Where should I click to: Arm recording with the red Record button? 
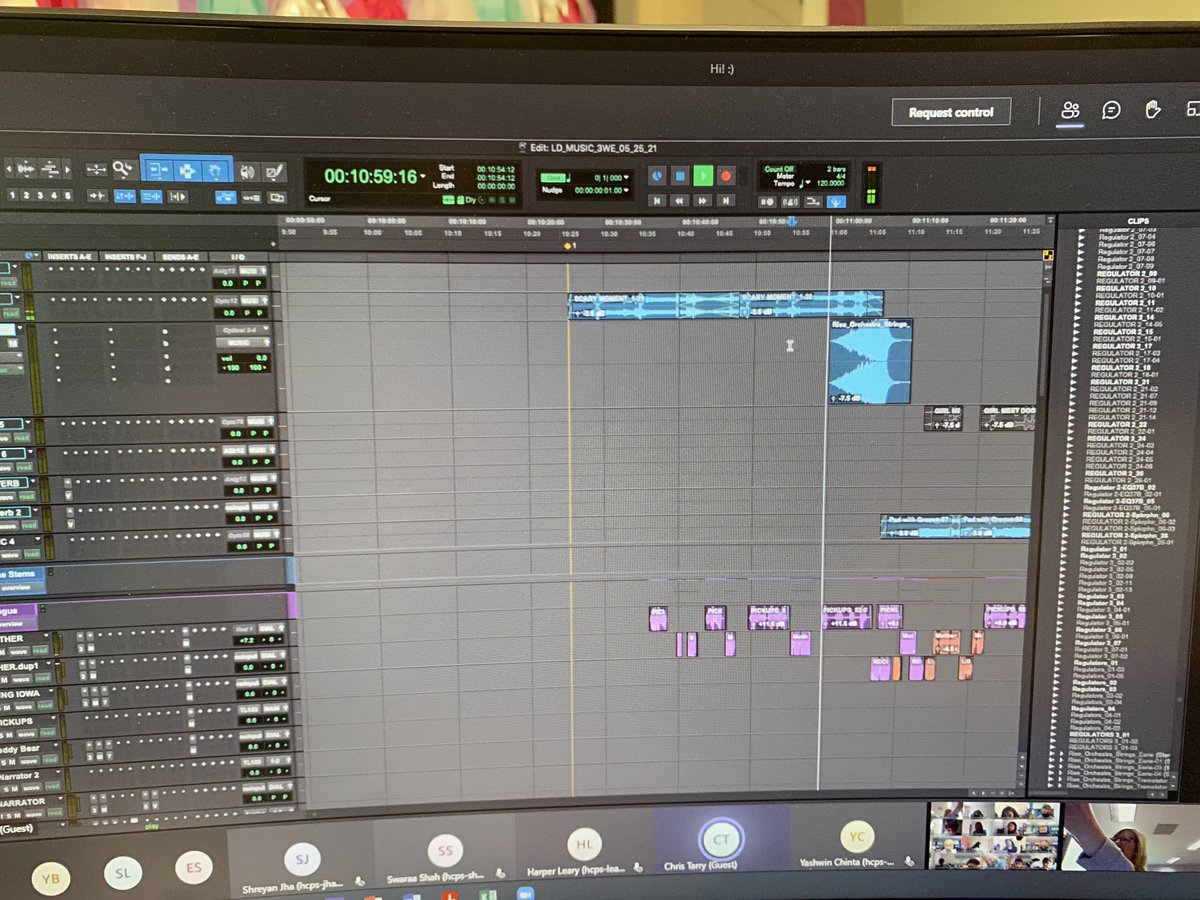pos(726,175)
